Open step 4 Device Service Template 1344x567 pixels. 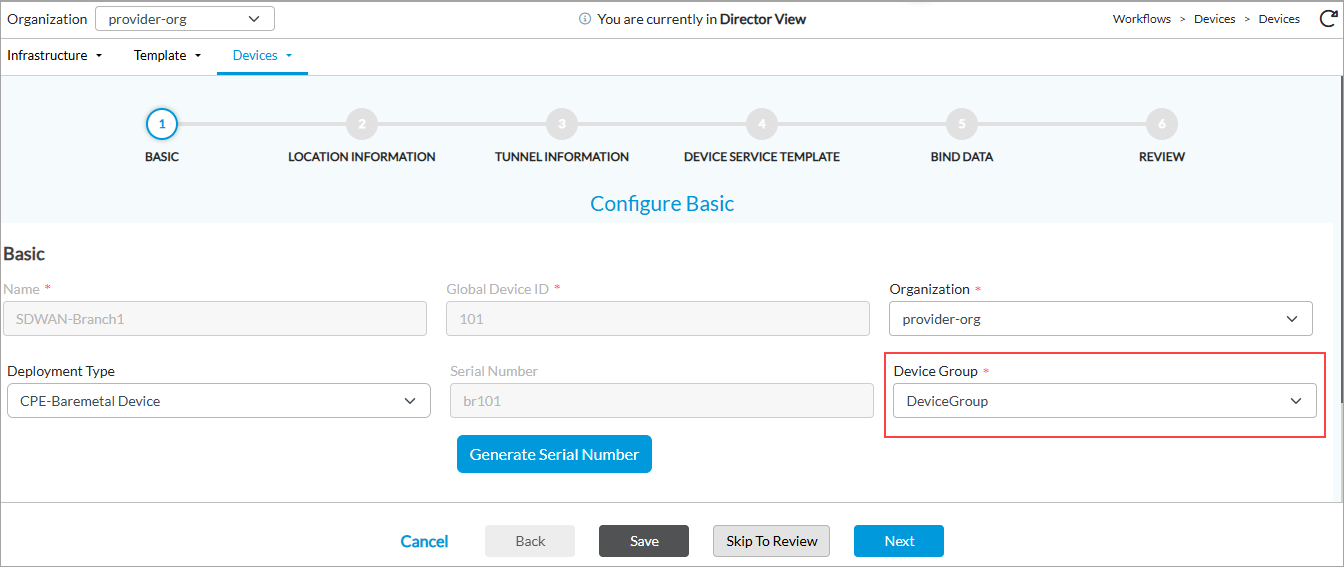point(762,125)
